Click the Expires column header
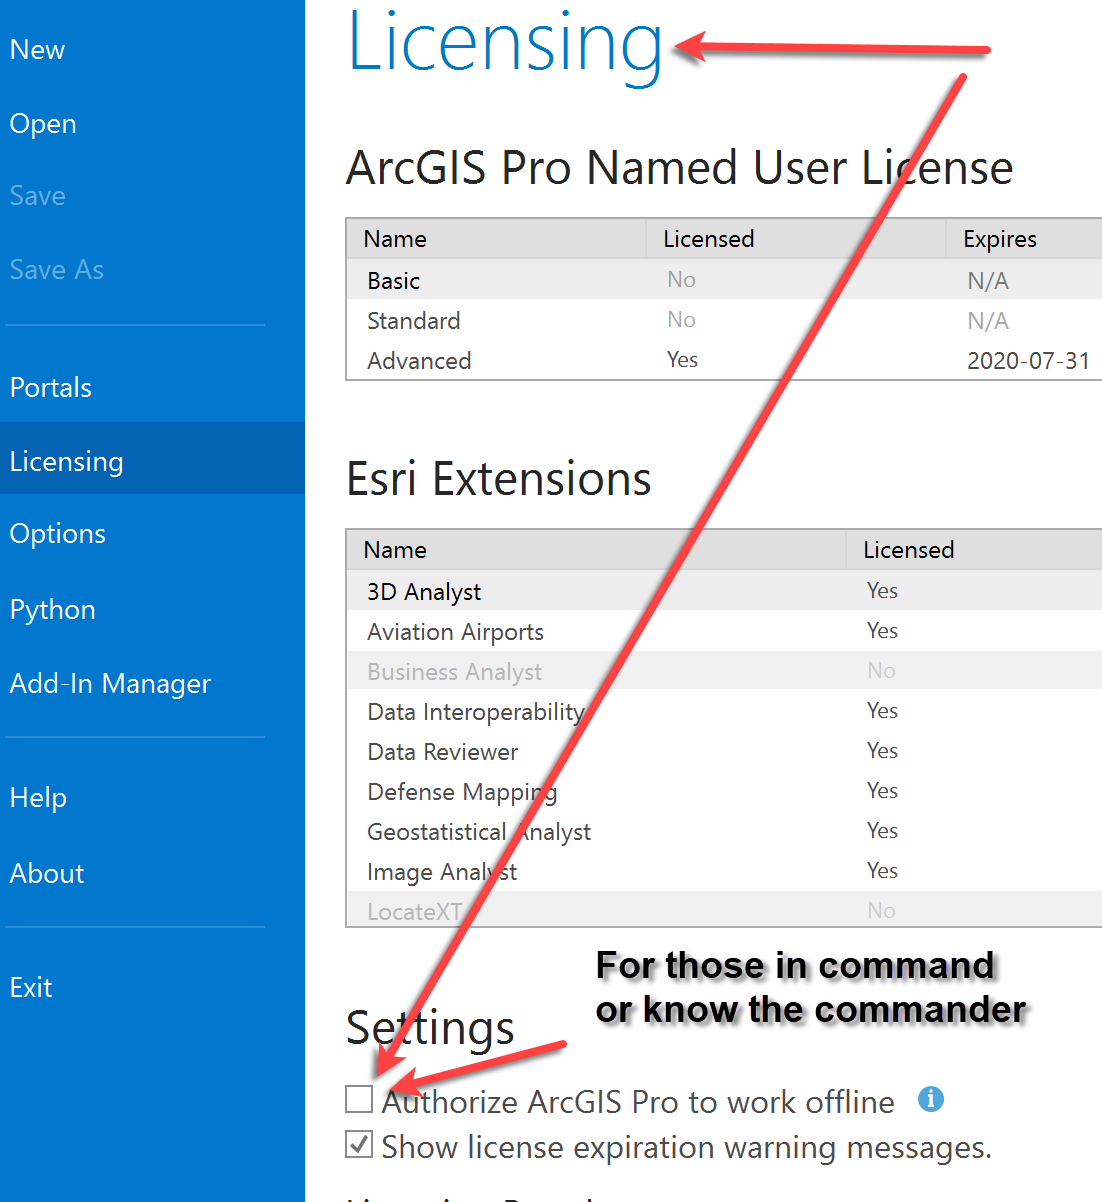This screenshot has width=1102, height=1202. (x=1024, y=239)
